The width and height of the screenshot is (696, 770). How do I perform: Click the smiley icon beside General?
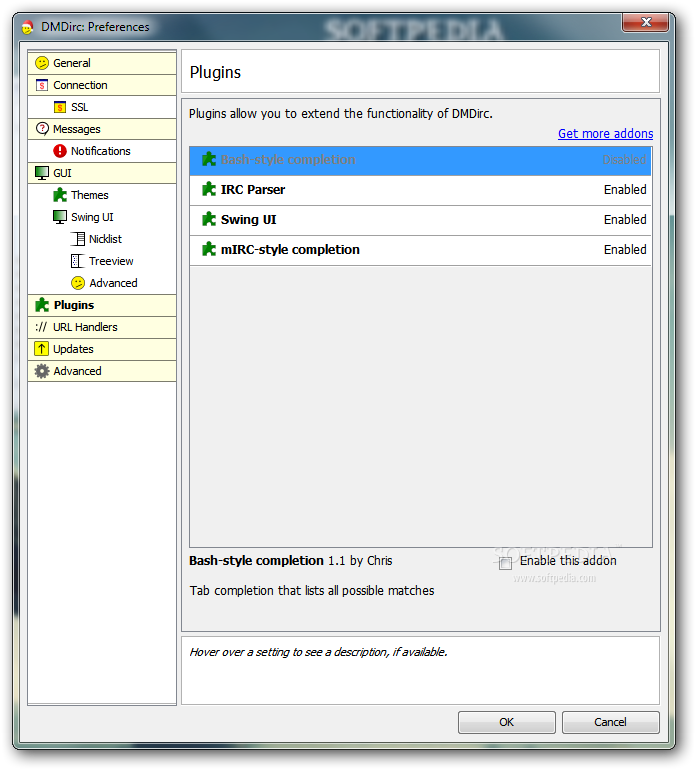[42, 63]
